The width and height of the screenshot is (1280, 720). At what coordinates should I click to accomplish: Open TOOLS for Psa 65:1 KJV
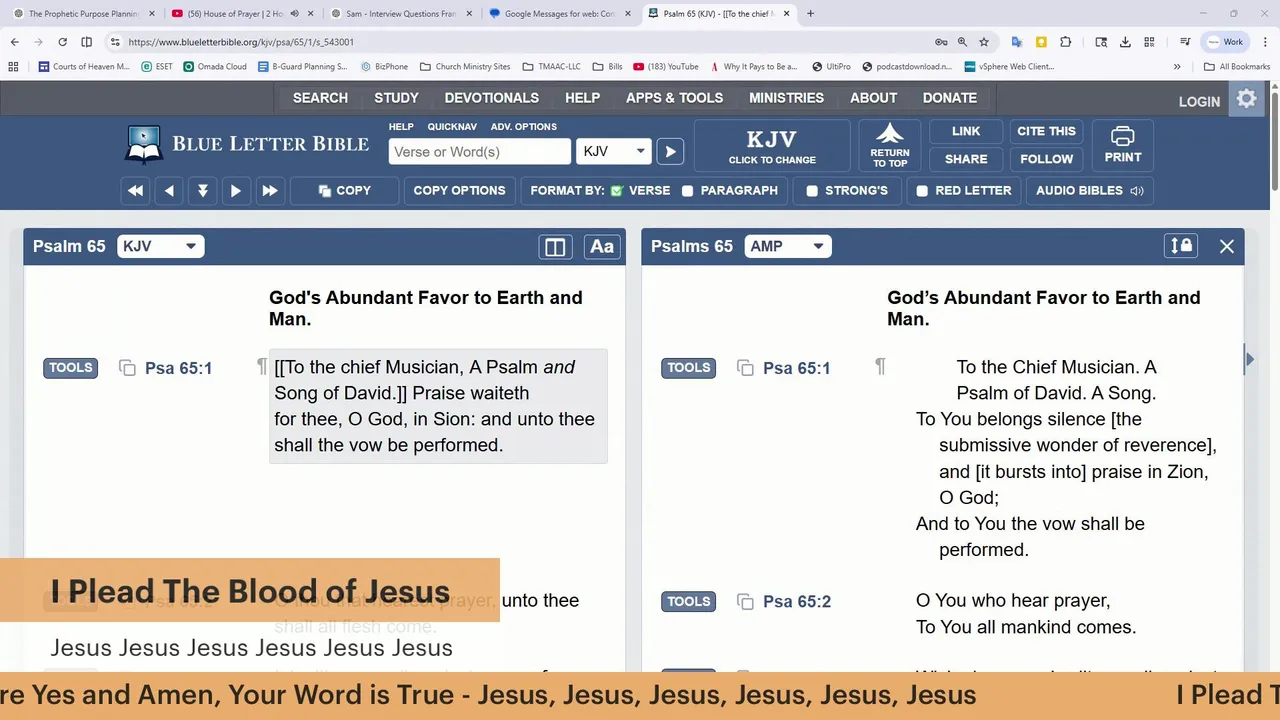point(71,368)
